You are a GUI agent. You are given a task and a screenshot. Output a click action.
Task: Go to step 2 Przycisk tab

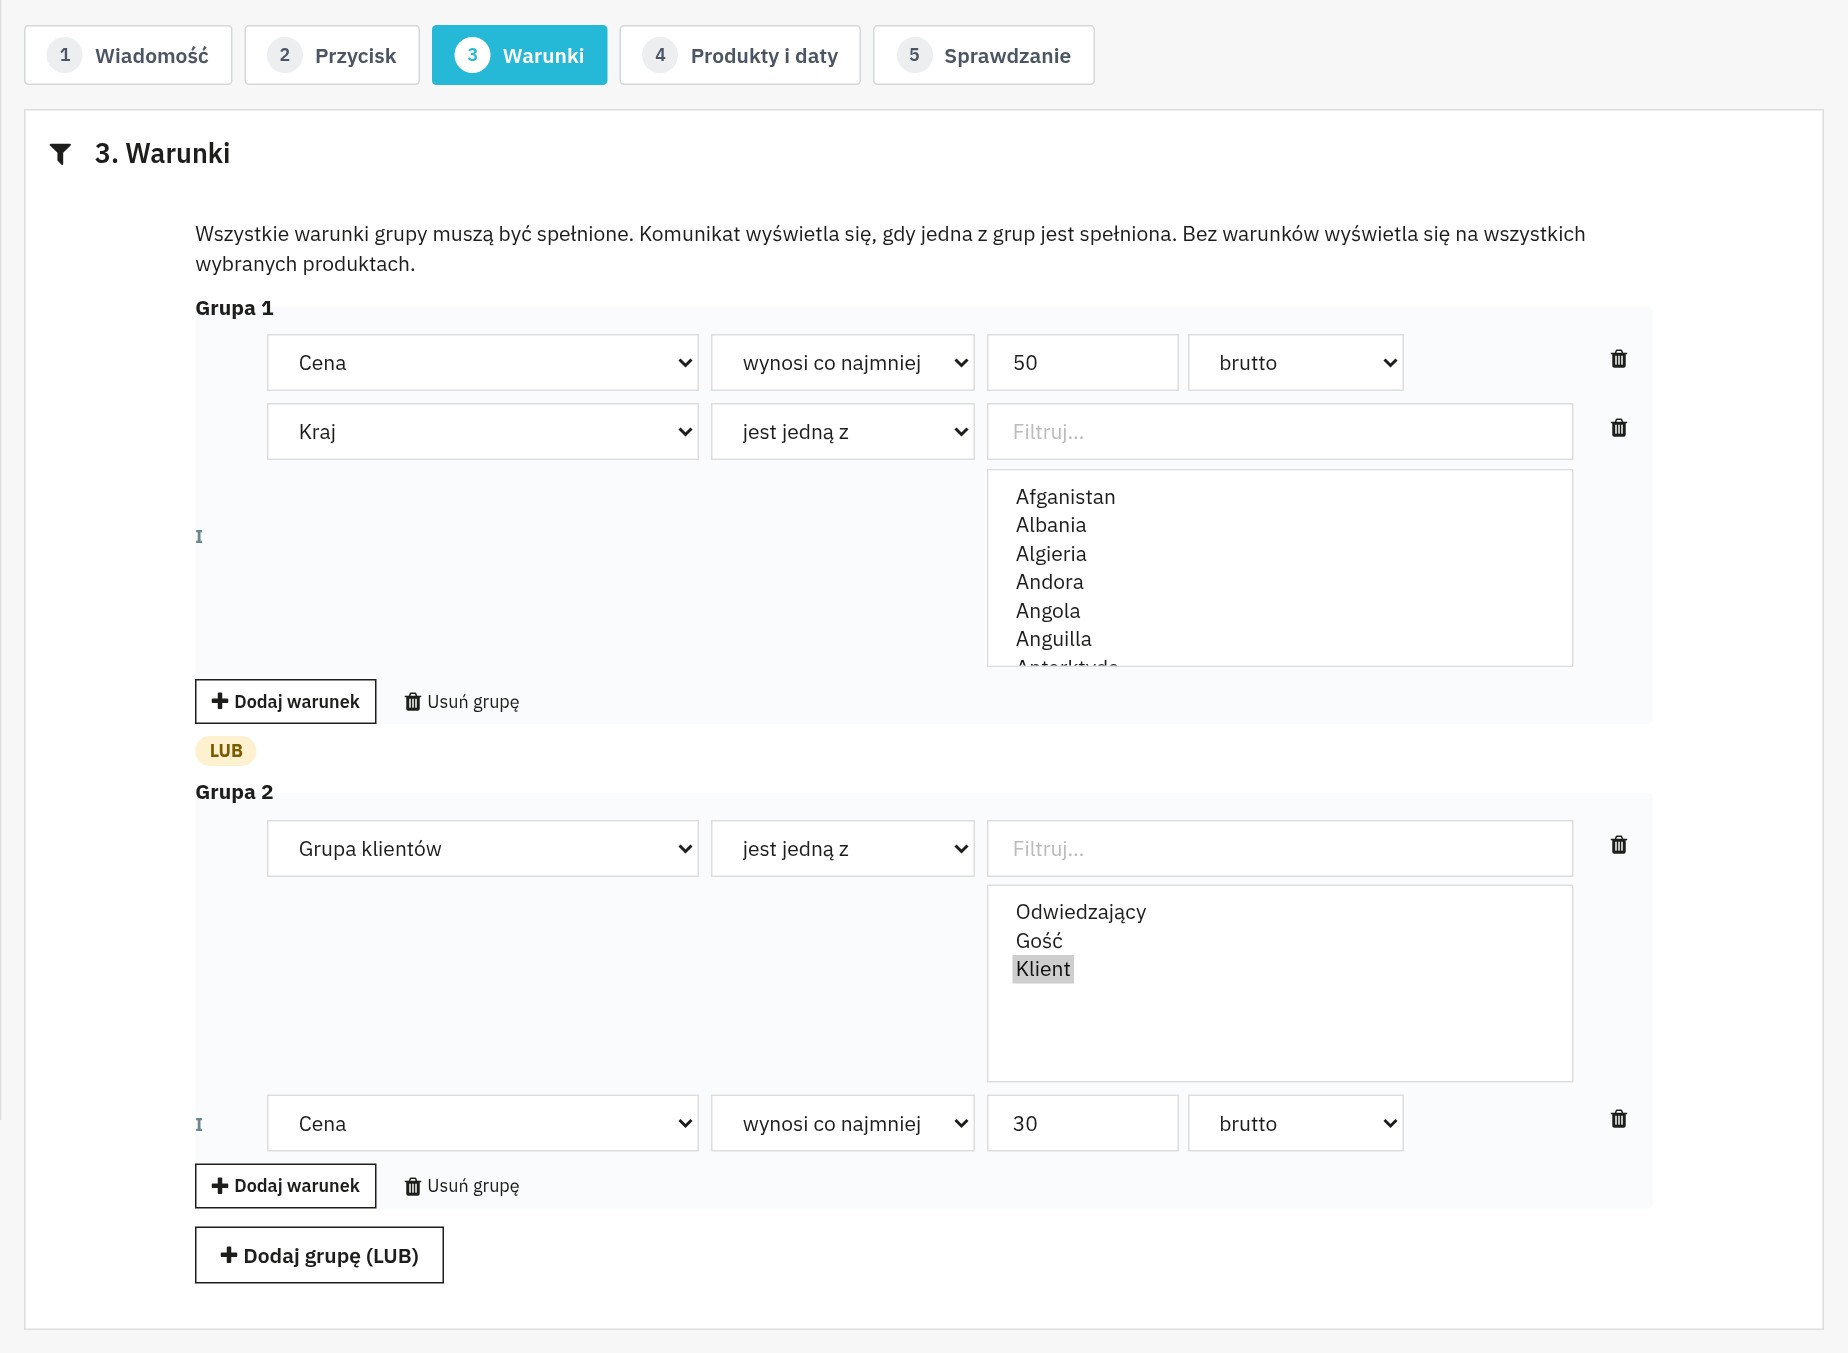tap(332, 55)
